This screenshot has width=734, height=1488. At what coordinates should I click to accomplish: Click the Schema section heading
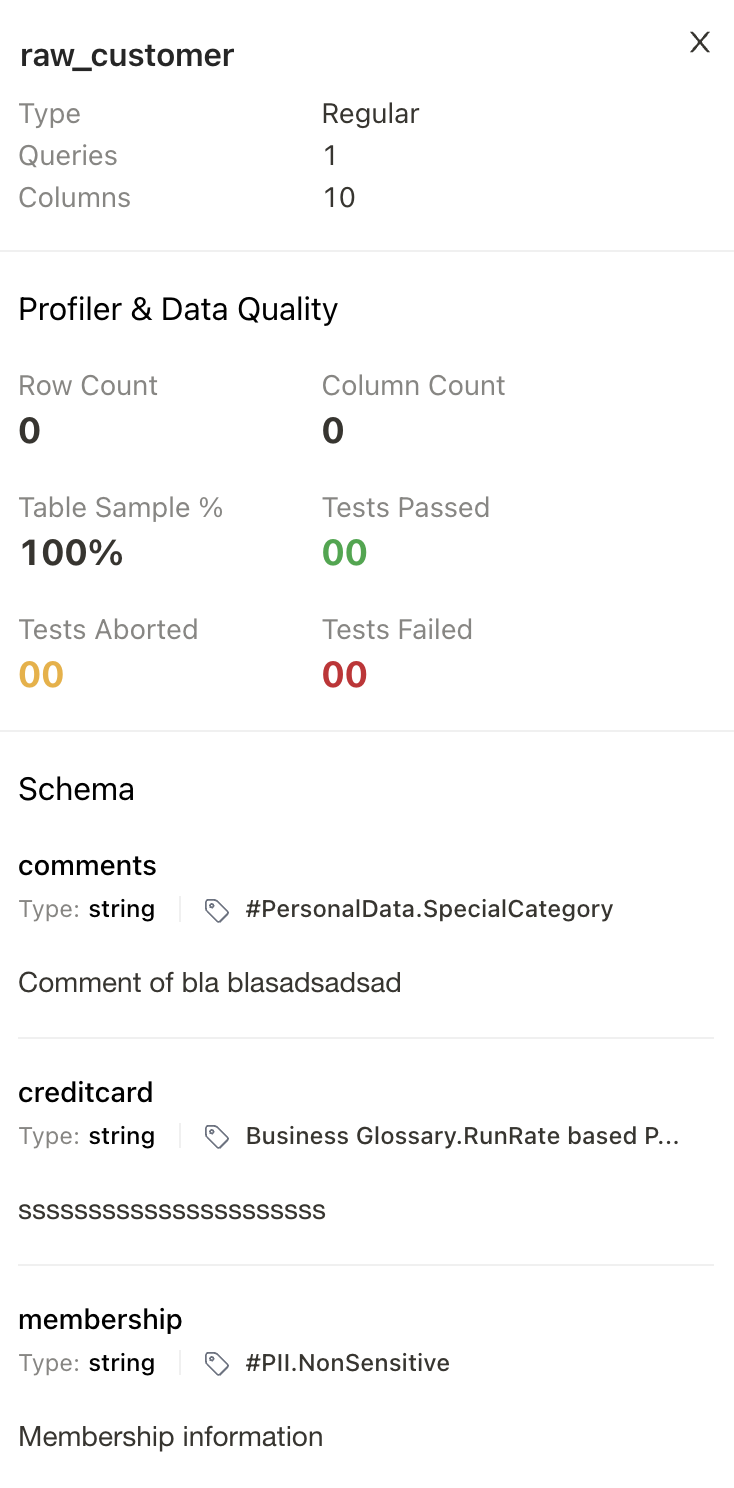tap(76, 789)
